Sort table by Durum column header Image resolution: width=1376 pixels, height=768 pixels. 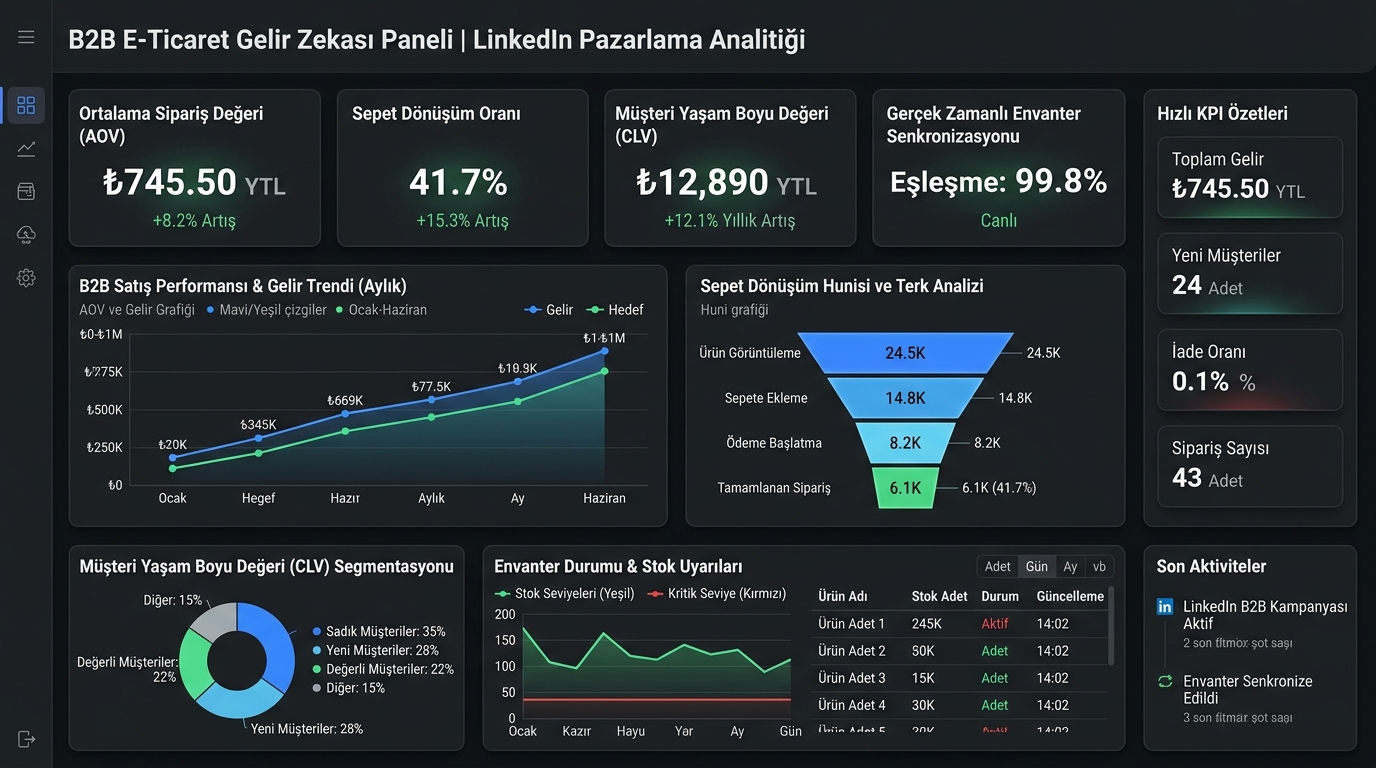1000,596
